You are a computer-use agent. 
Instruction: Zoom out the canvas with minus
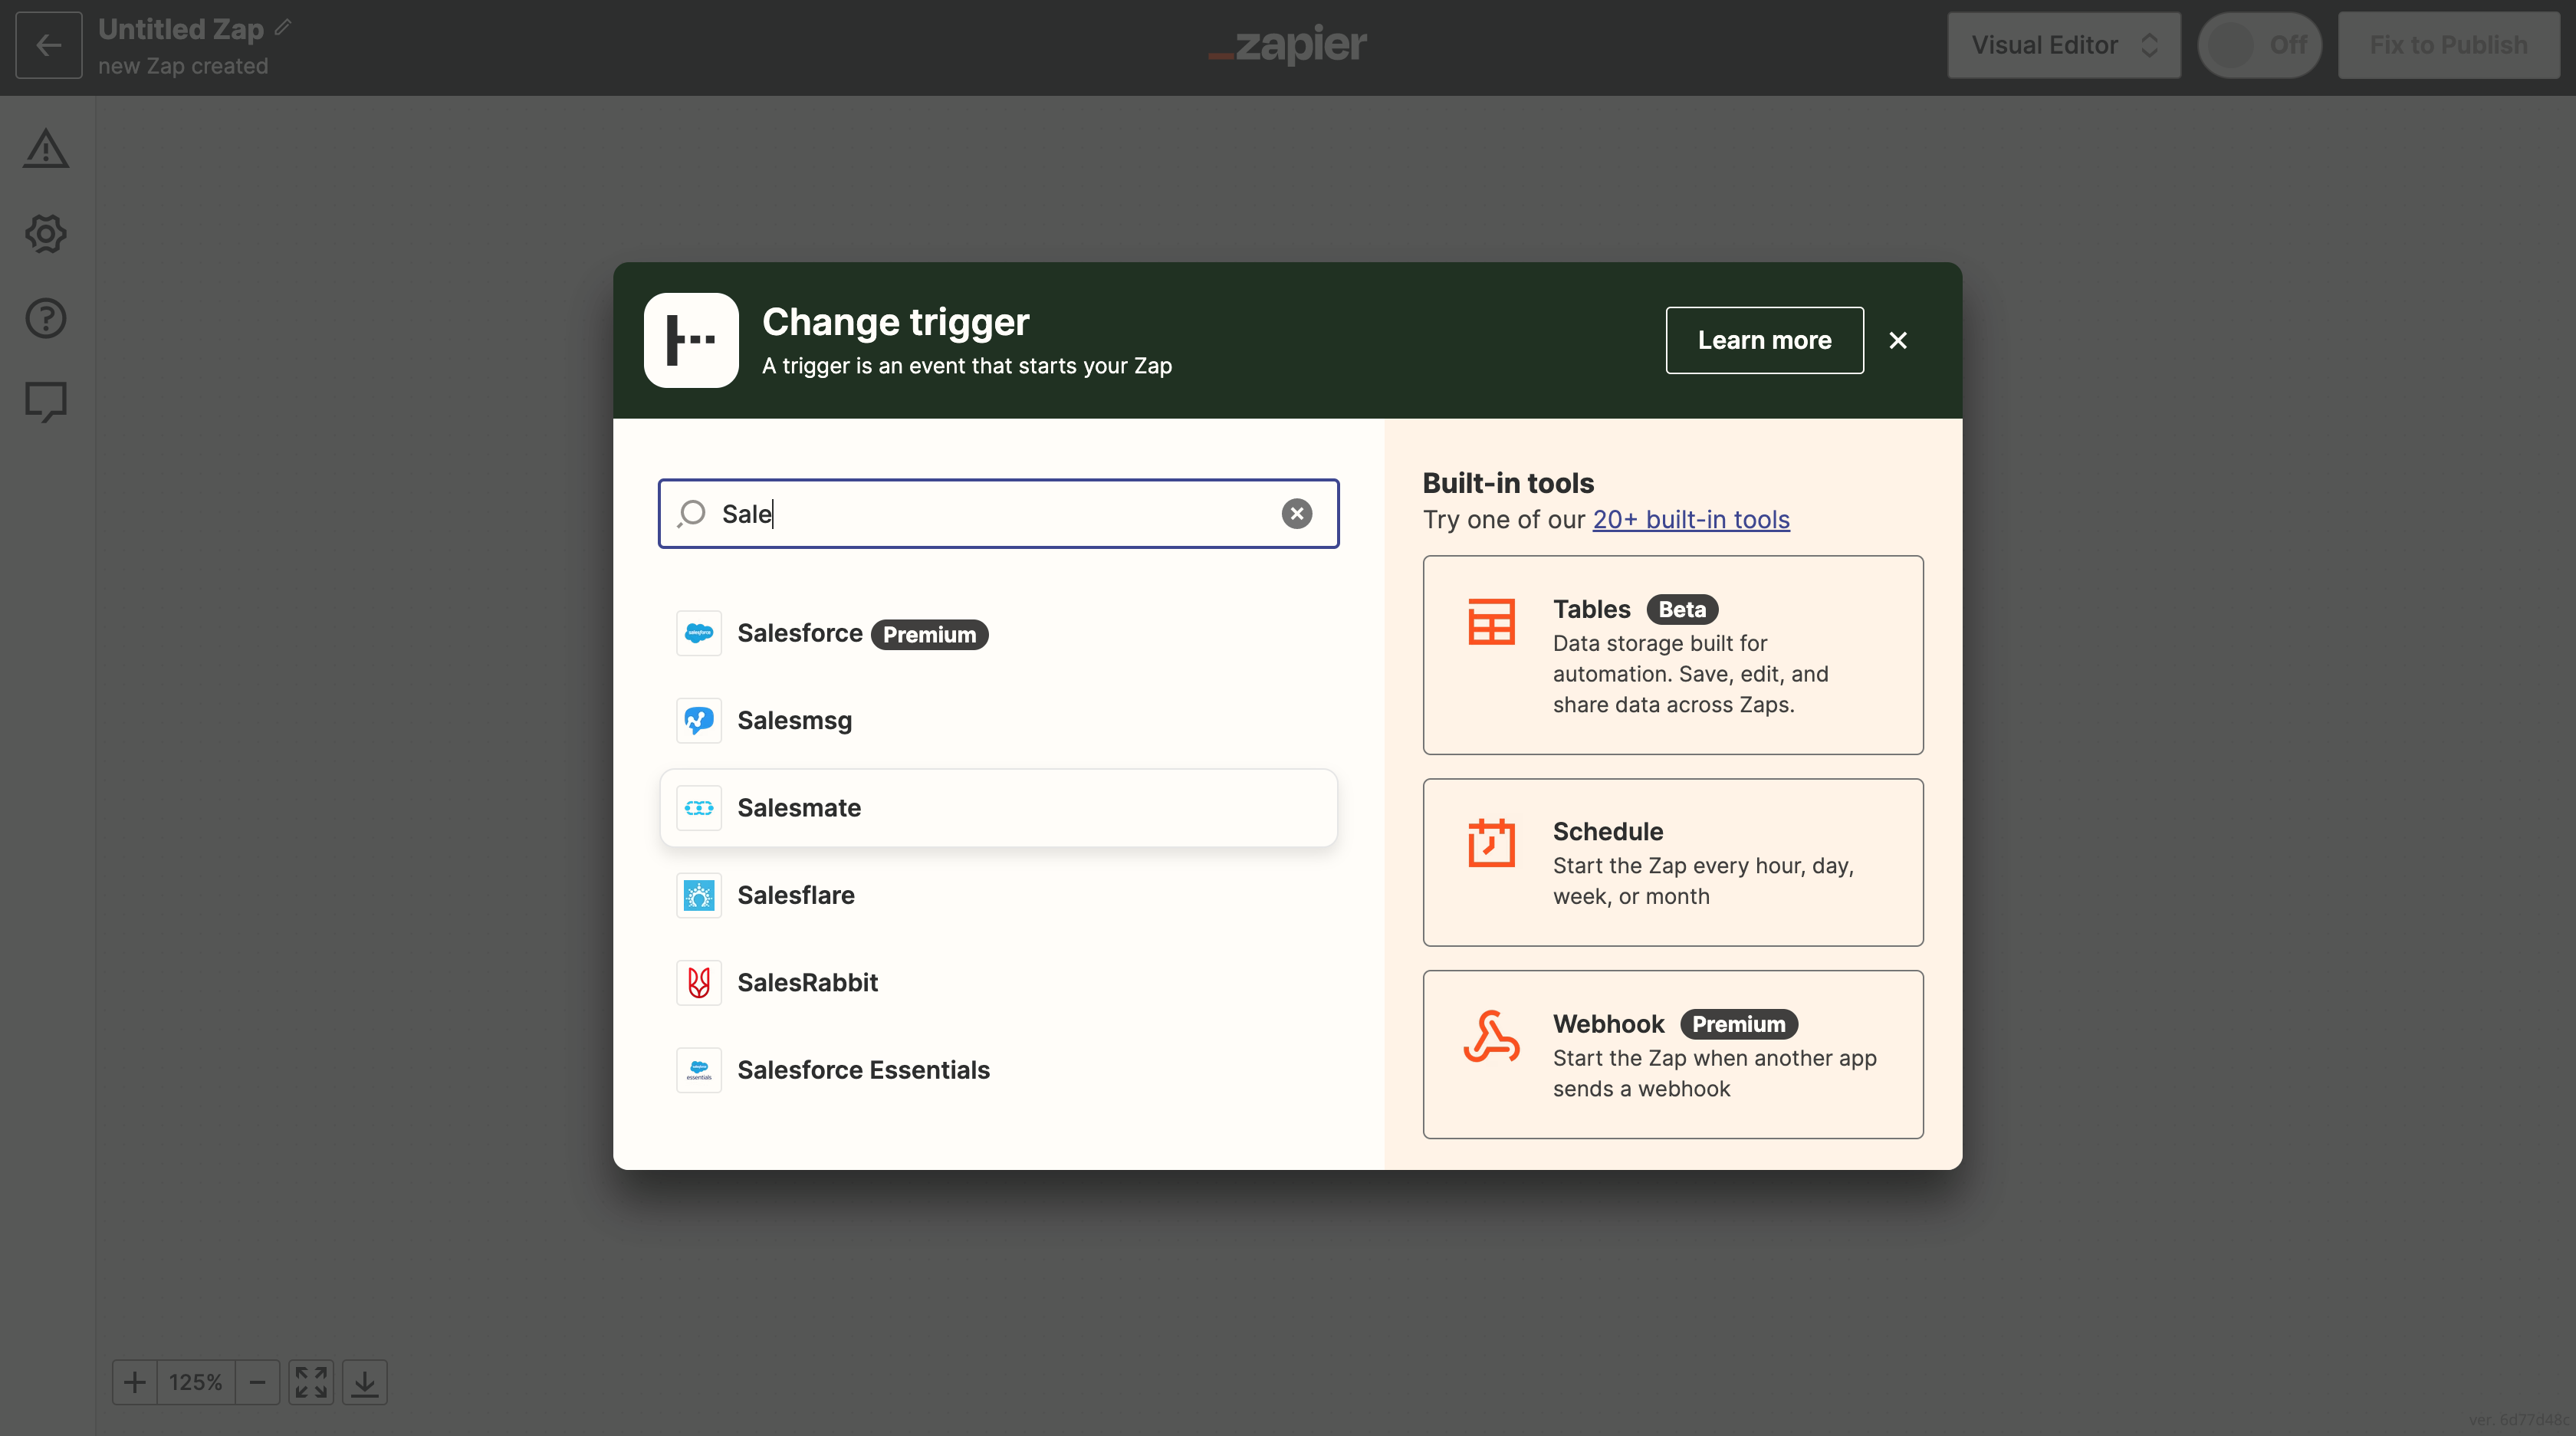(257, 1382)
